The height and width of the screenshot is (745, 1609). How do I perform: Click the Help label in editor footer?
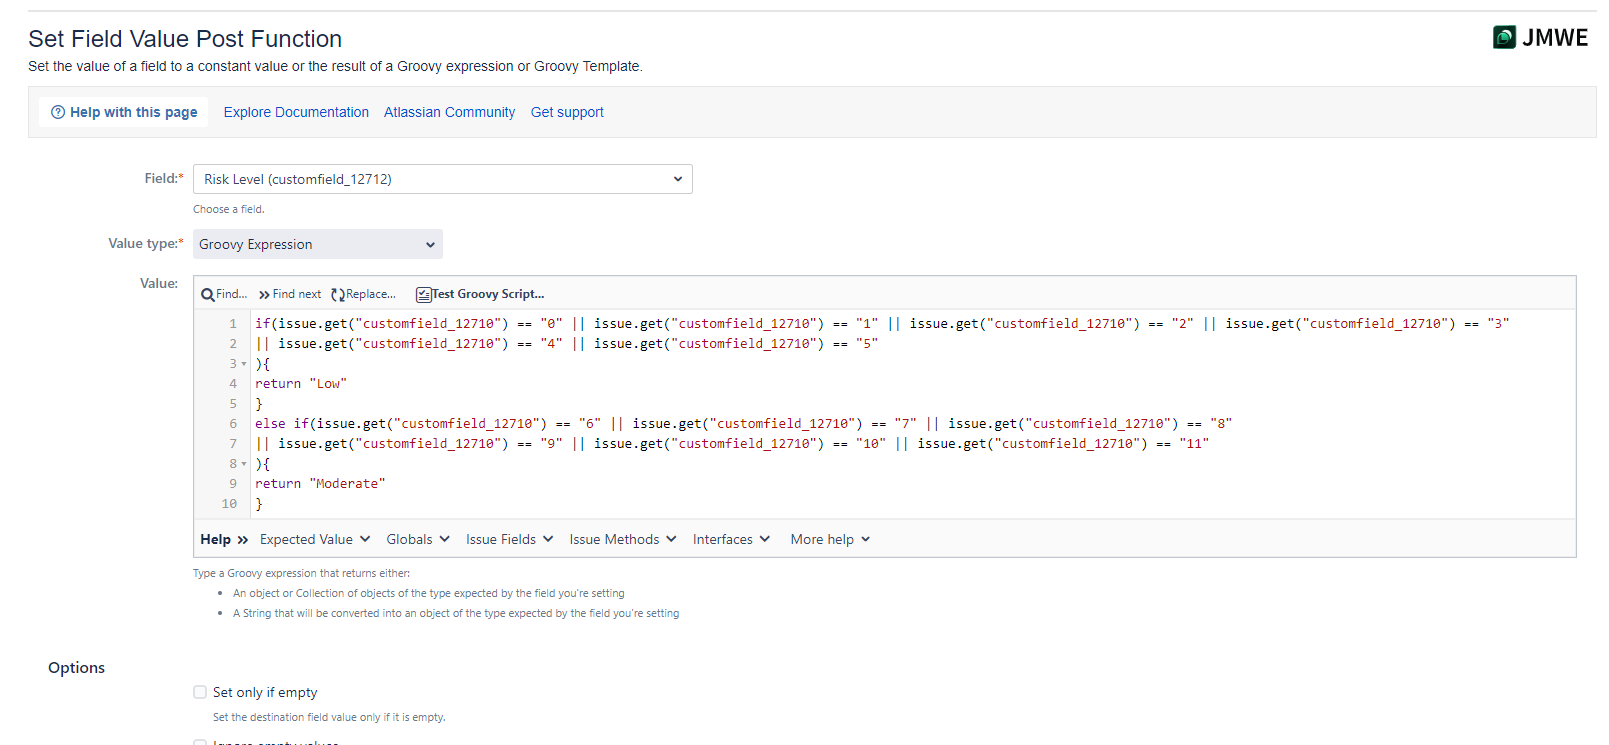pos(215,539)
